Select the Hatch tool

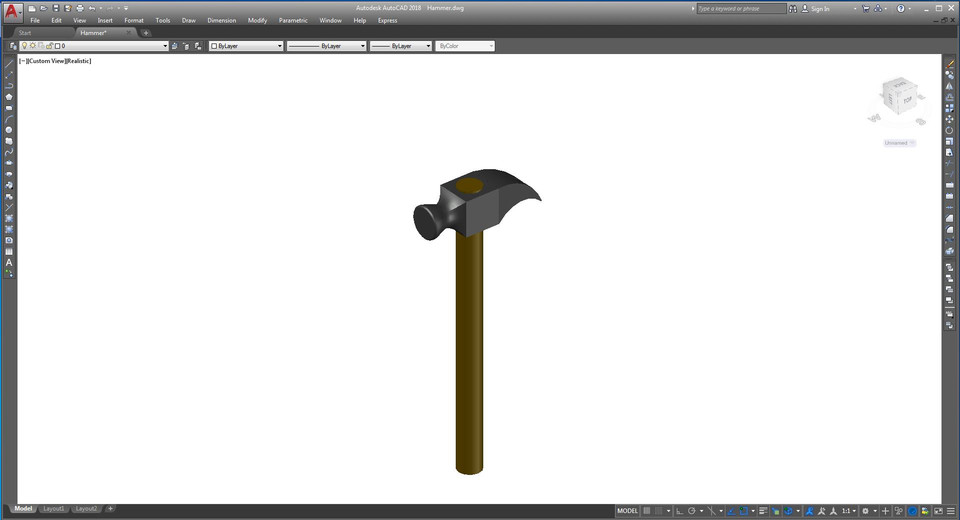click(9, 218)
